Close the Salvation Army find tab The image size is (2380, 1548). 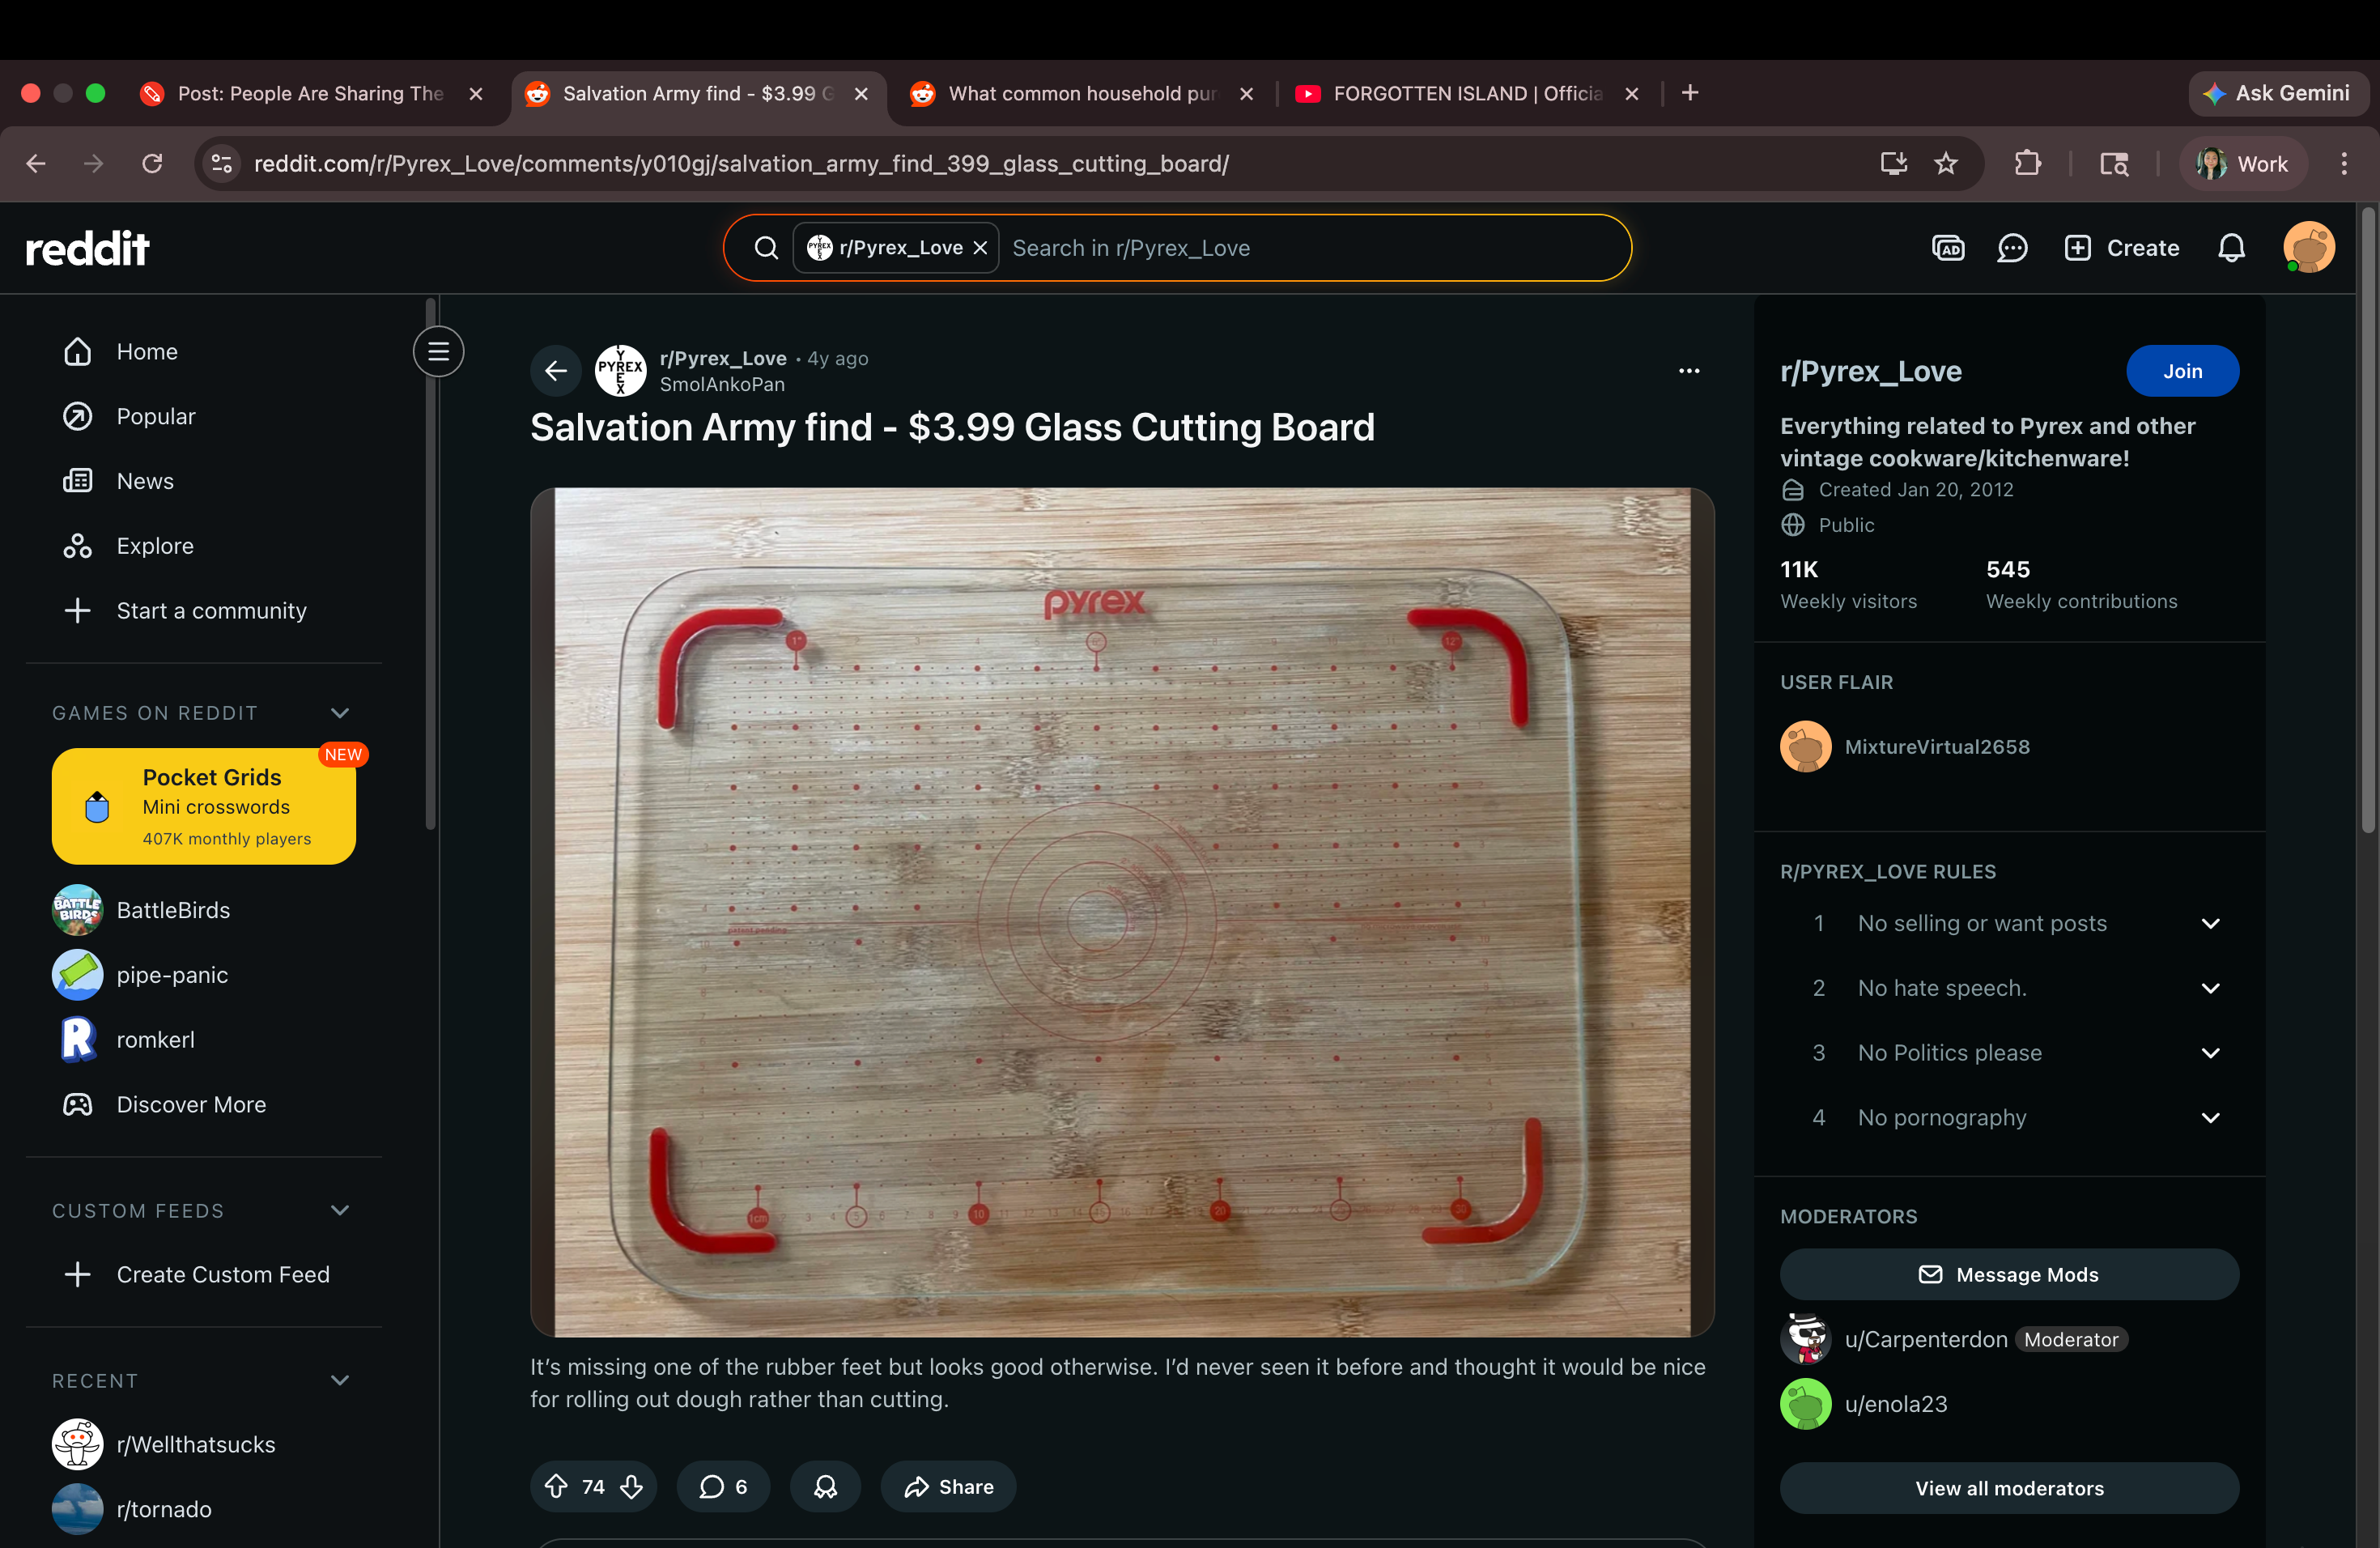click(x=861, y=94)
